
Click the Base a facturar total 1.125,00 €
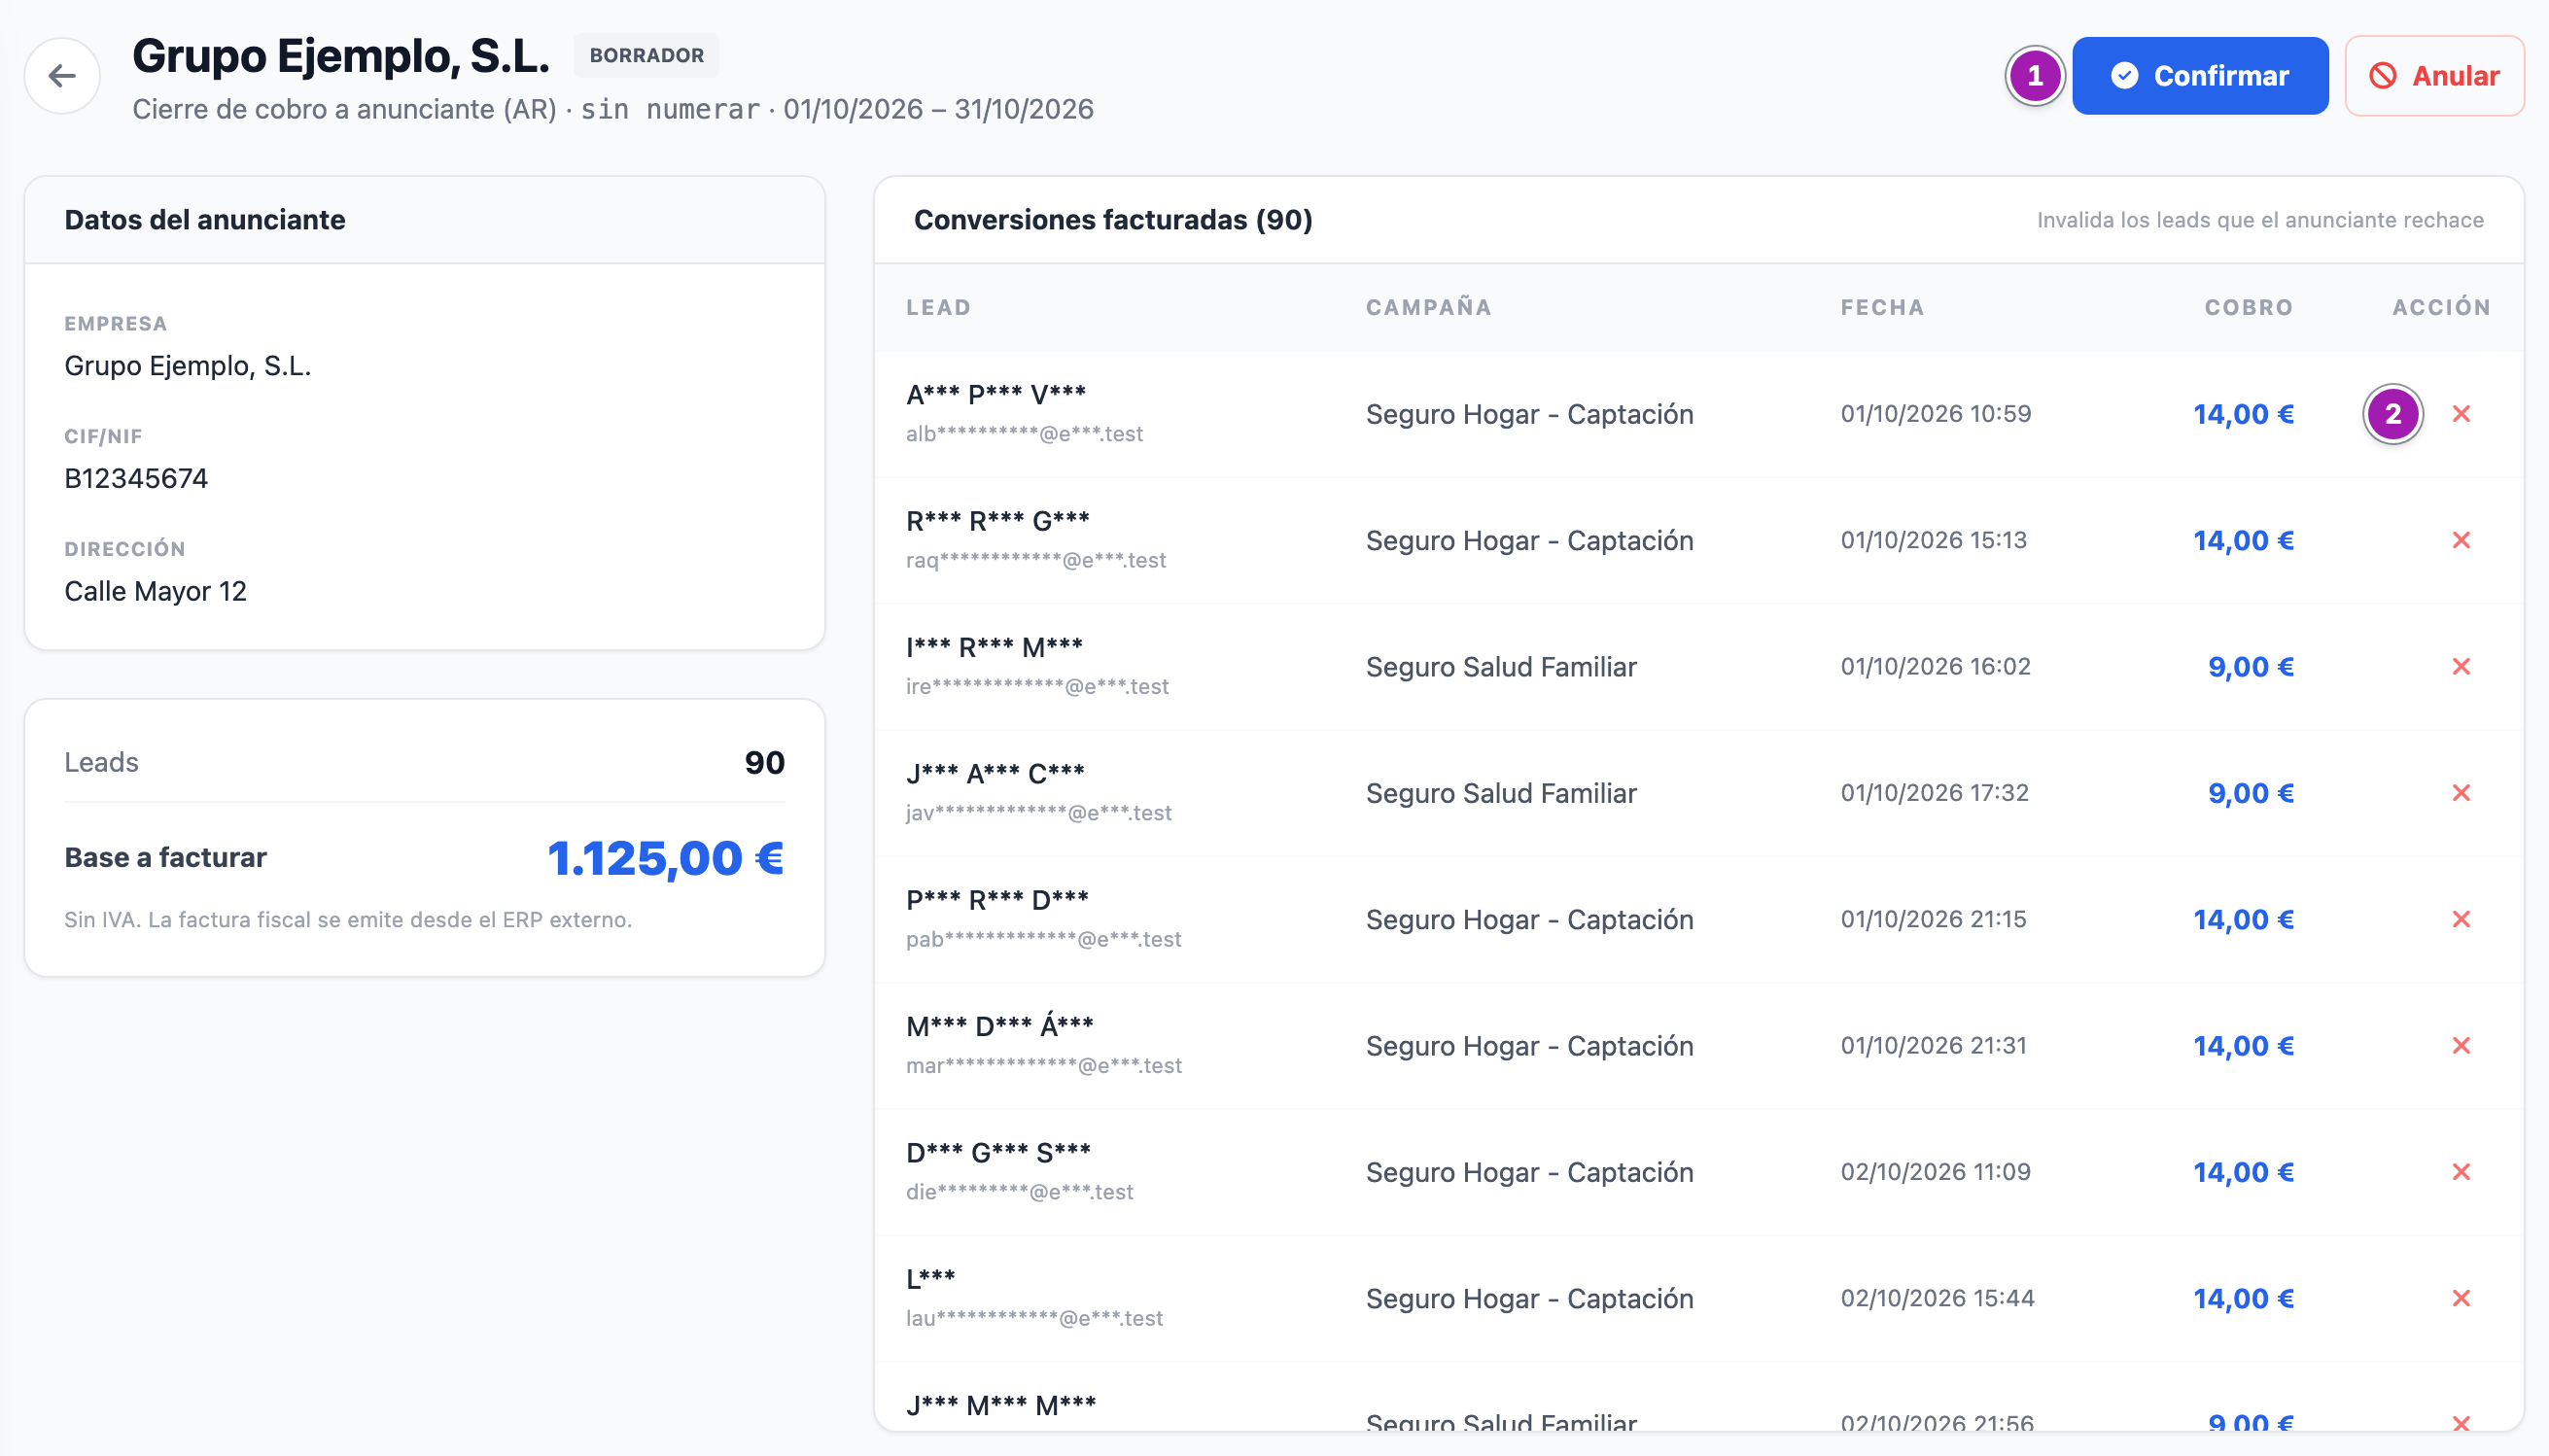665,858
